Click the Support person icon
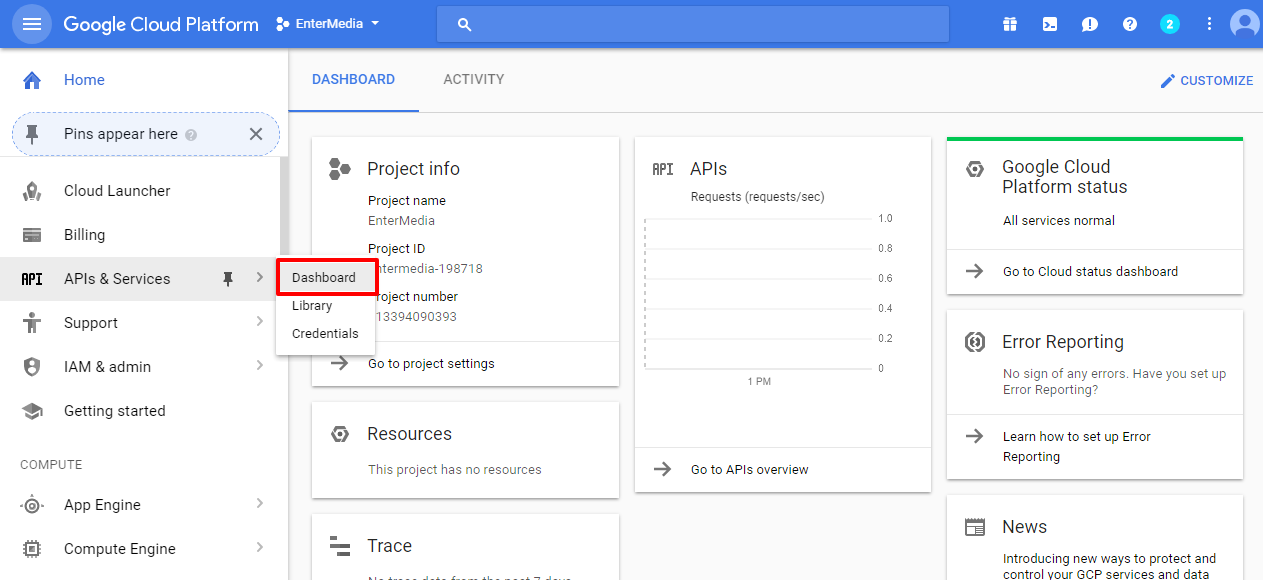1263x580 pixels. [32, 323]
